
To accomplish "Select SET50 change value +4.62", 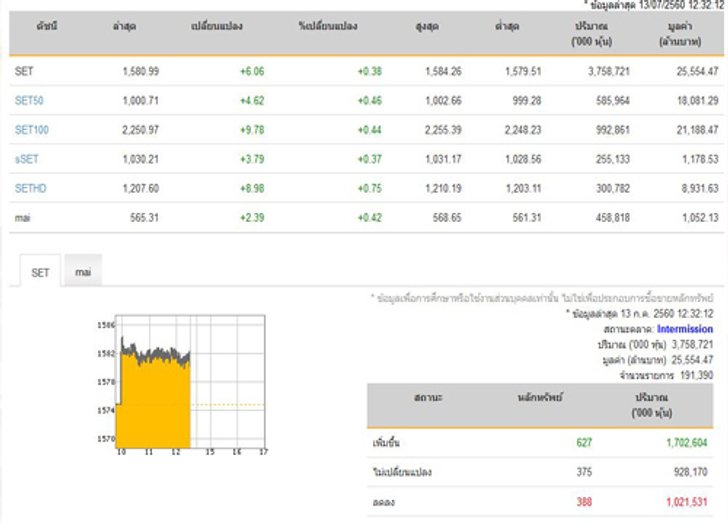I will click(x=252, y=100).
